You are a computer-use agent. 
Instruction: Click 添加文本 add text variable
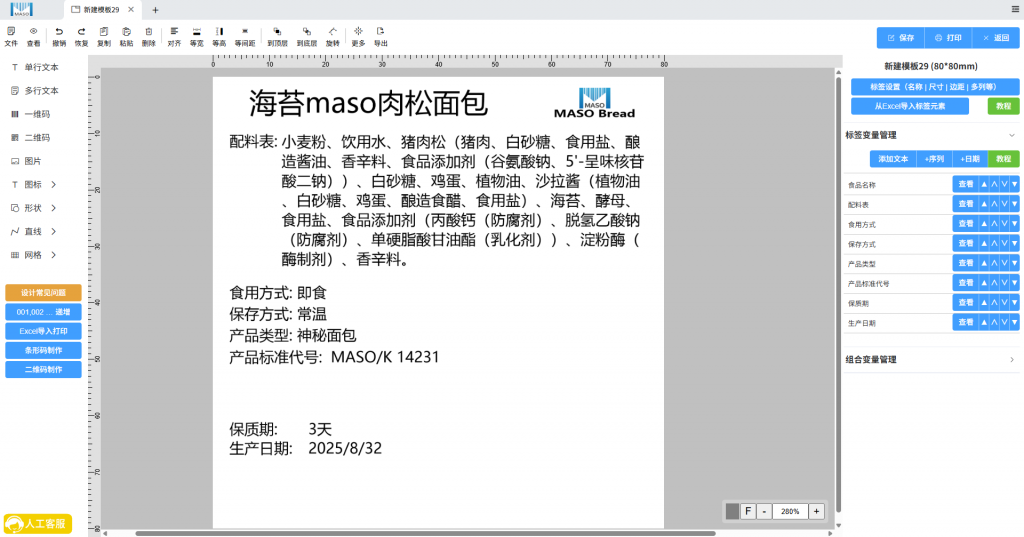pos(893,159)
